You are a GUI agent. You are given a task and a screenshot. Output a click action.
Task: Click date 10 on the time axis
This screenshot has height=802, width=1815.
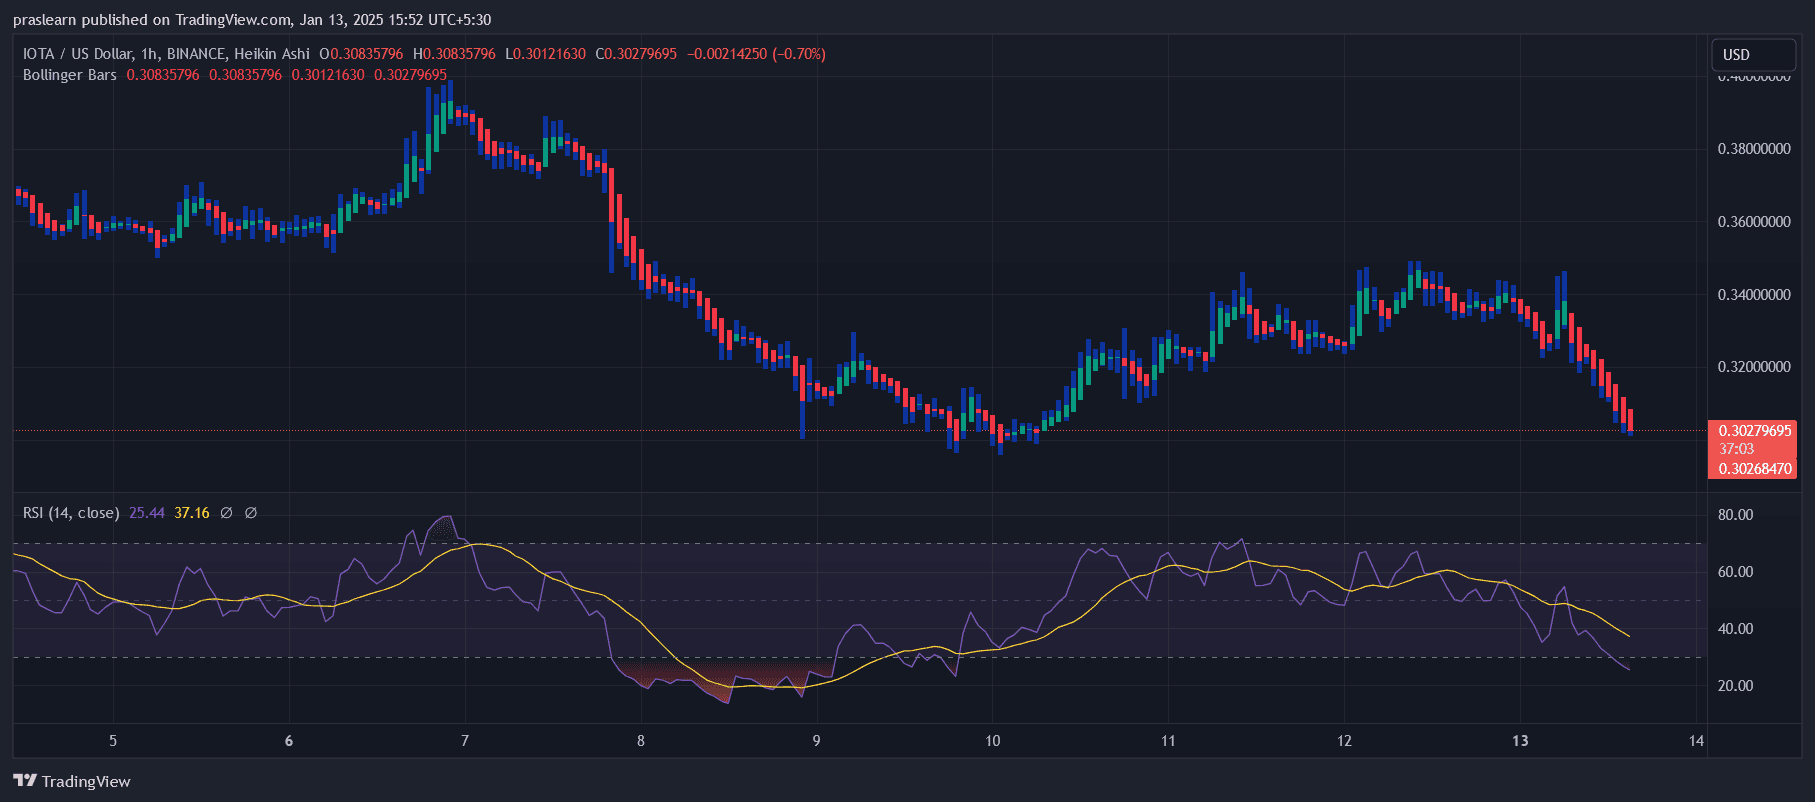click(992, 741)
